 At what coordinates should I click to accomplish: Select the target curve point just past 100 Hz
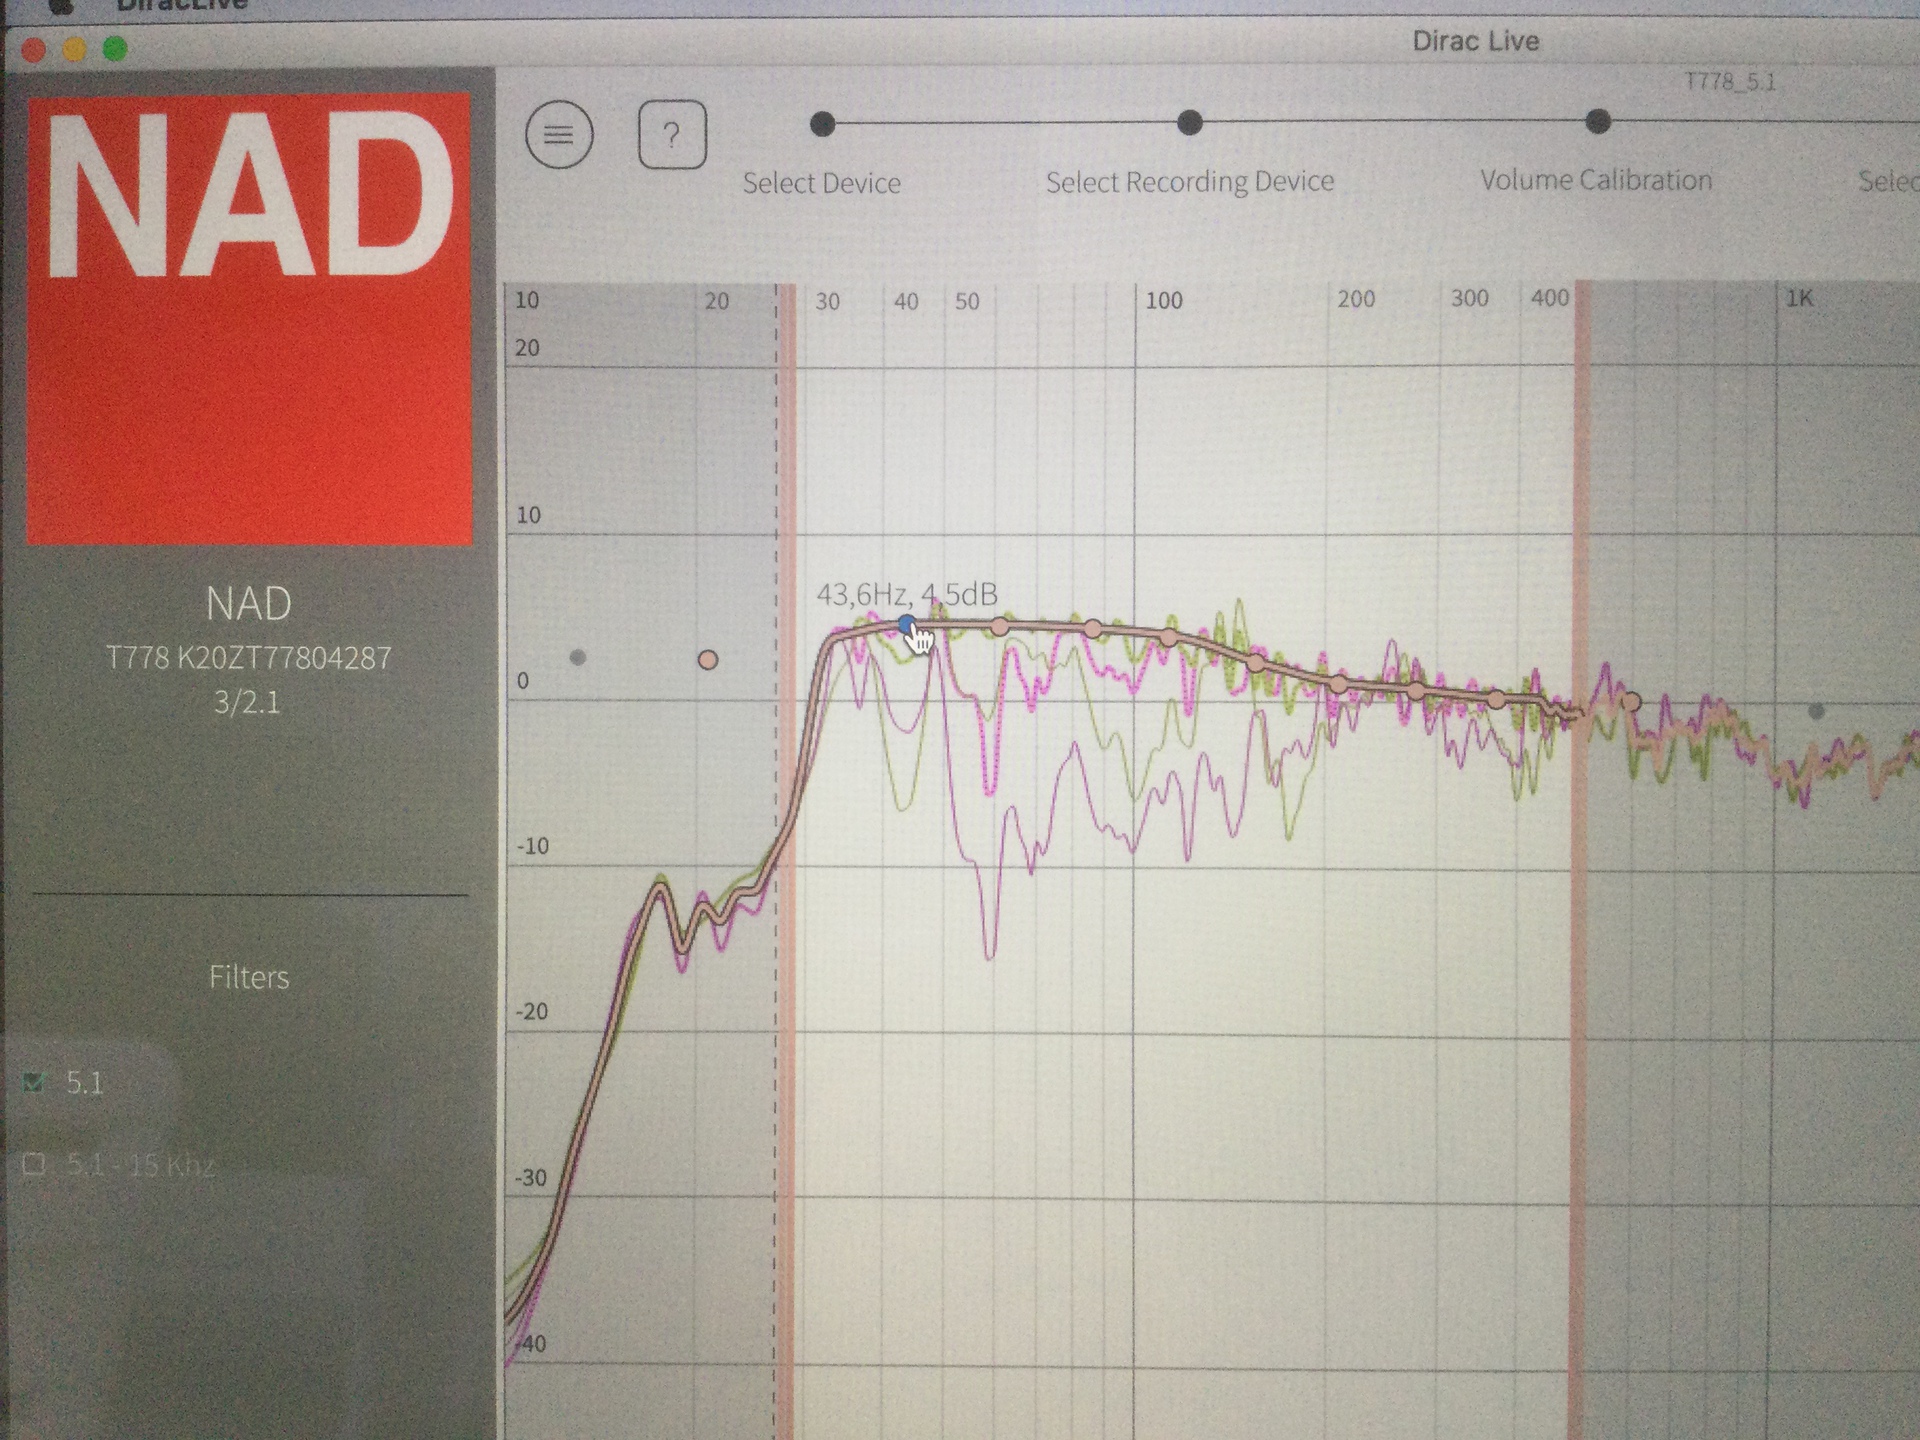pos(1168,637)
